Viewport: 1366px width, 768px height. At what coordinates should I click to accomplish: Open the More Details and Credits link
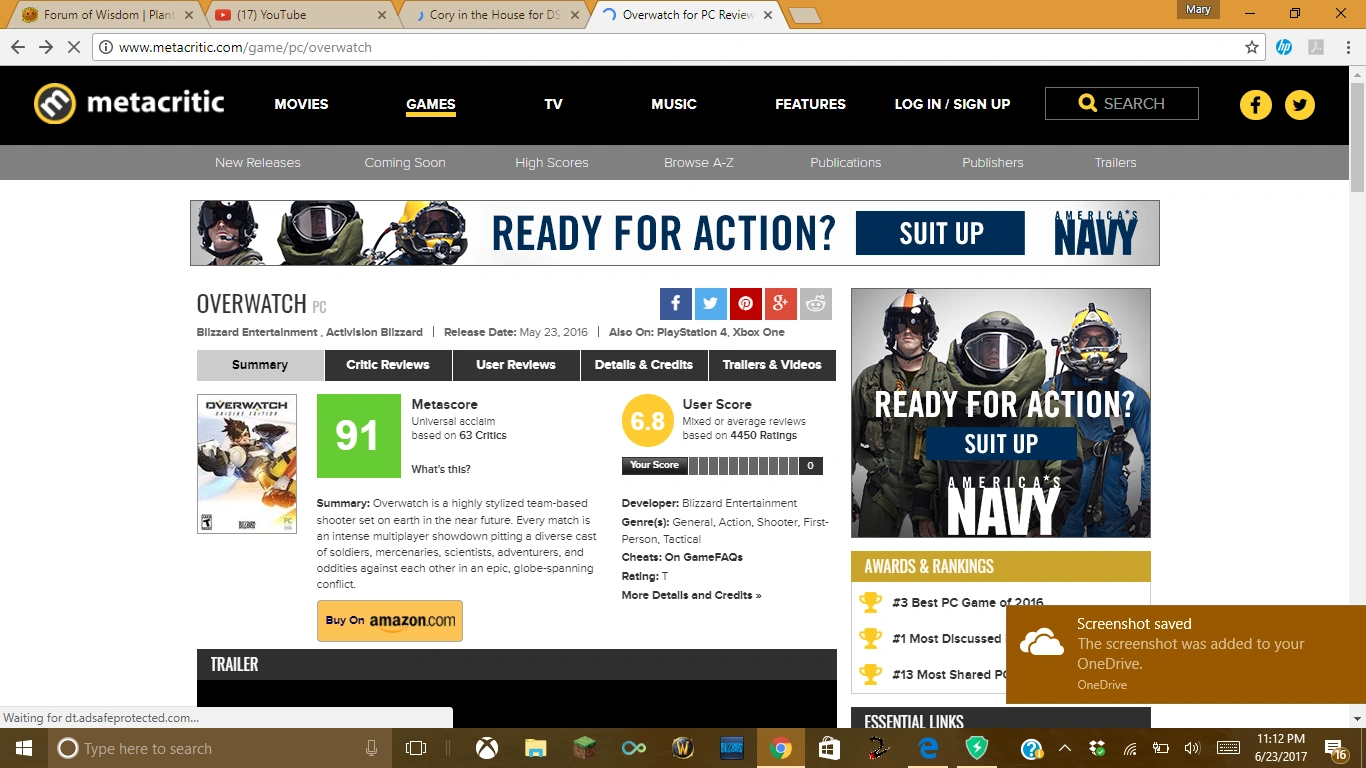[x=691, y=595]
